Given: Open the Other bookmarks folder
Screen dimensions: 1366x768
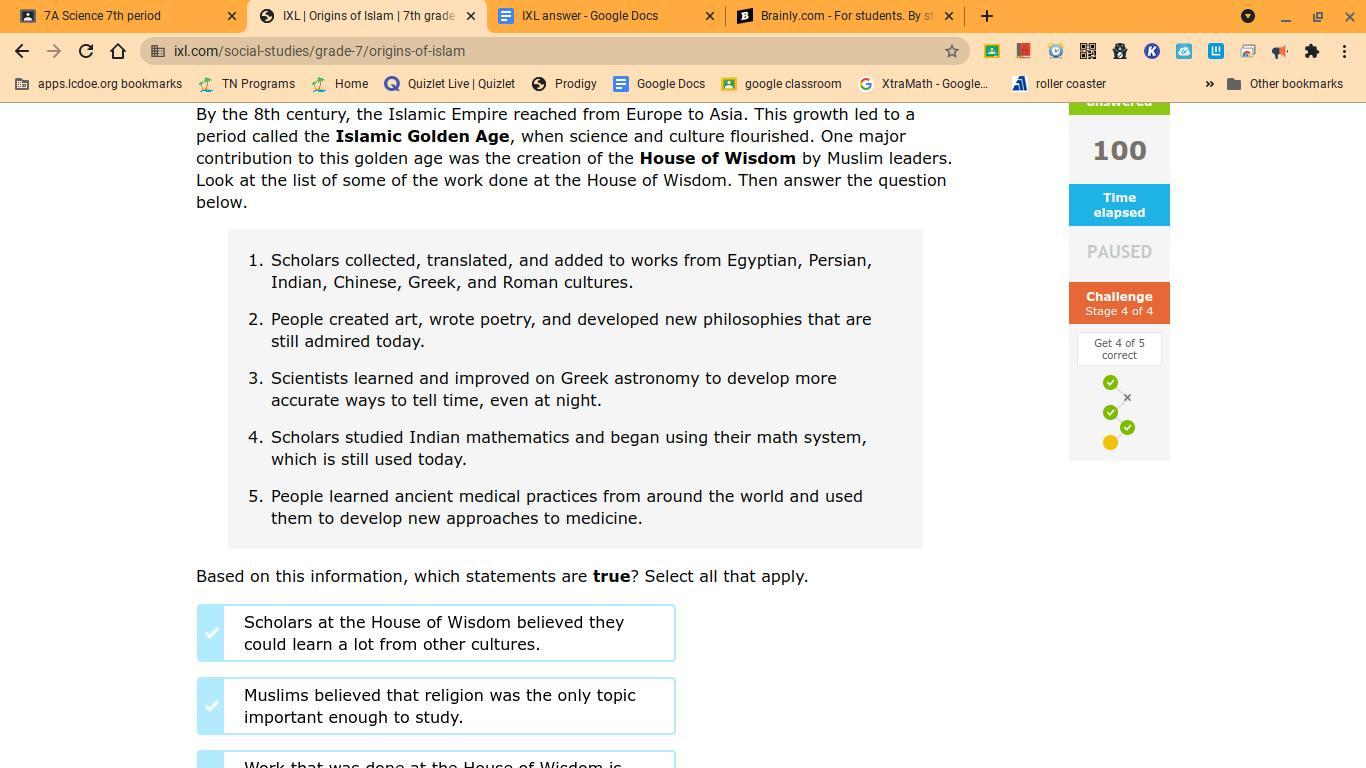Looking at the screenshot, I should [x=1285, y=84].
